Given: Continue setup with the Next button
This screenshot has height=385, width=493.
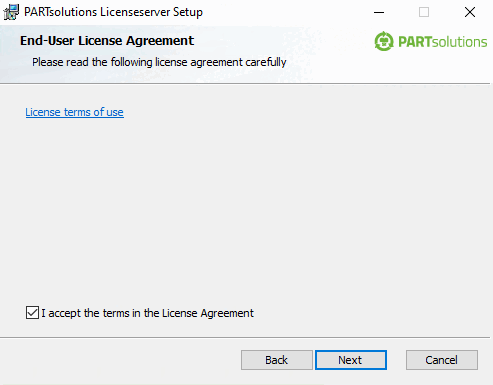Looking at the screenshot, I should 351,360.
